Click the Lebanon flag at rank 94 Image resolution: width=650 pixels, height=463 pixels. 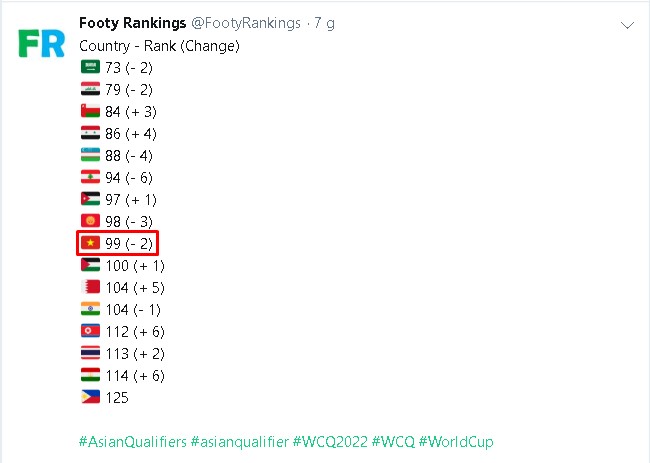pyautogui.click(x=90, y=177)
